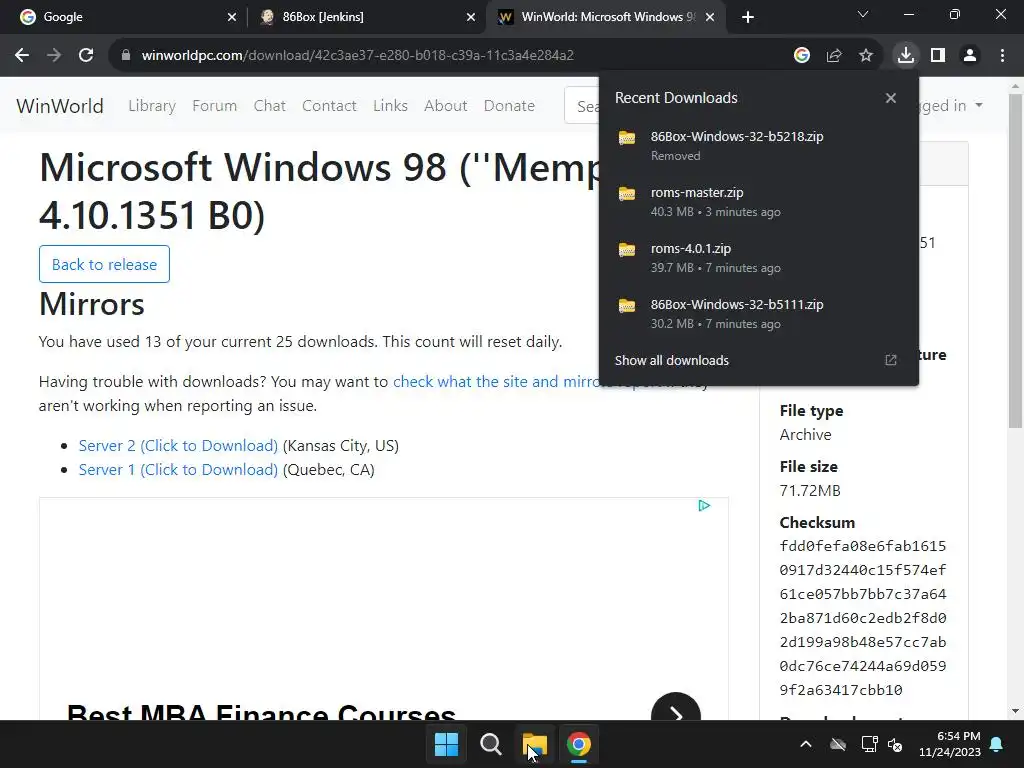Click the page vertical scrollbar thumb
1024x768 pixels.
click(1015, 261)
